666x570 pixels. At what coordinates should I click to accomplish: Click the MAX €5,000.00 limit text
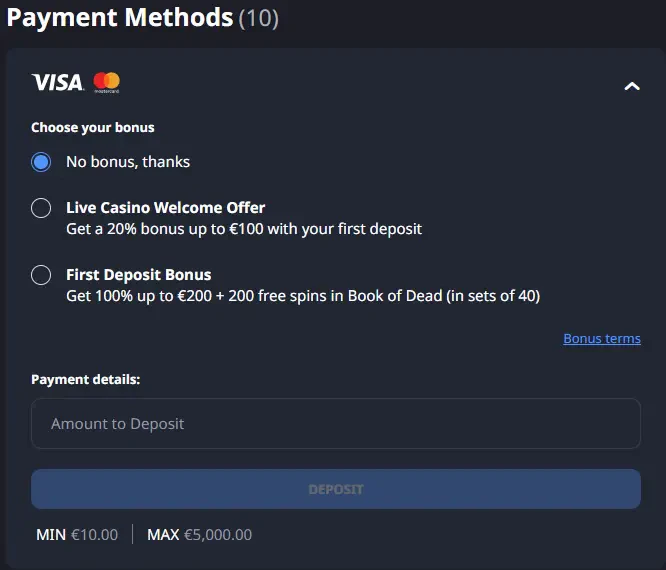click(200, 535)
